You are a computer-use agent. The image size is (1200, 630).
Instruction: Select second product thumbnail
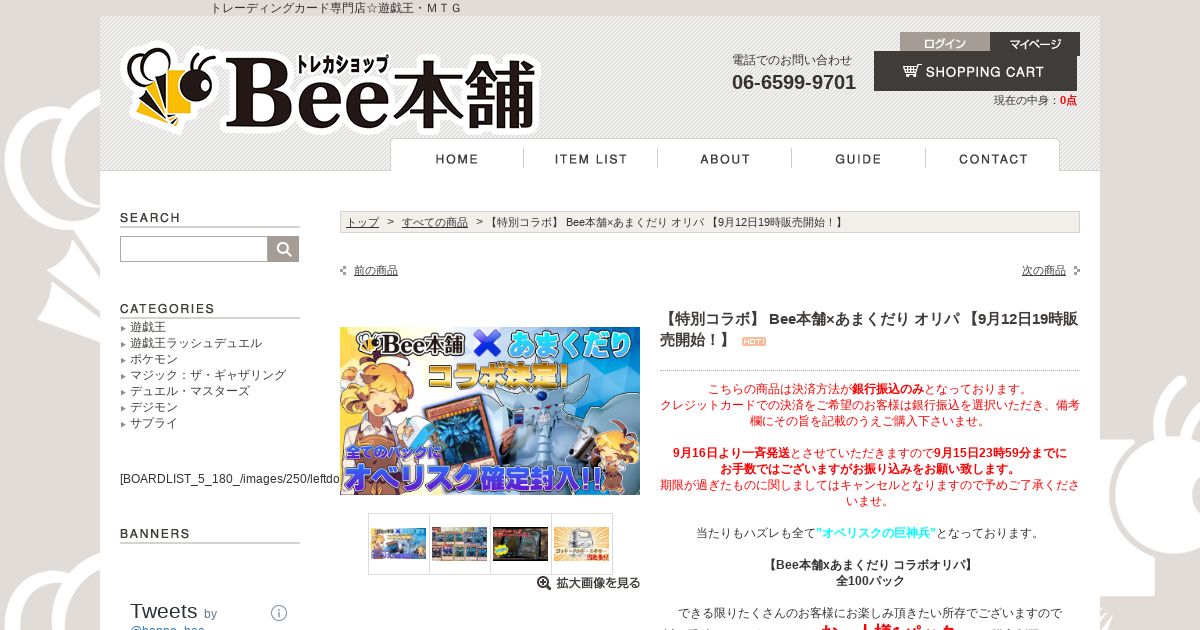click(x=460, y=544)
